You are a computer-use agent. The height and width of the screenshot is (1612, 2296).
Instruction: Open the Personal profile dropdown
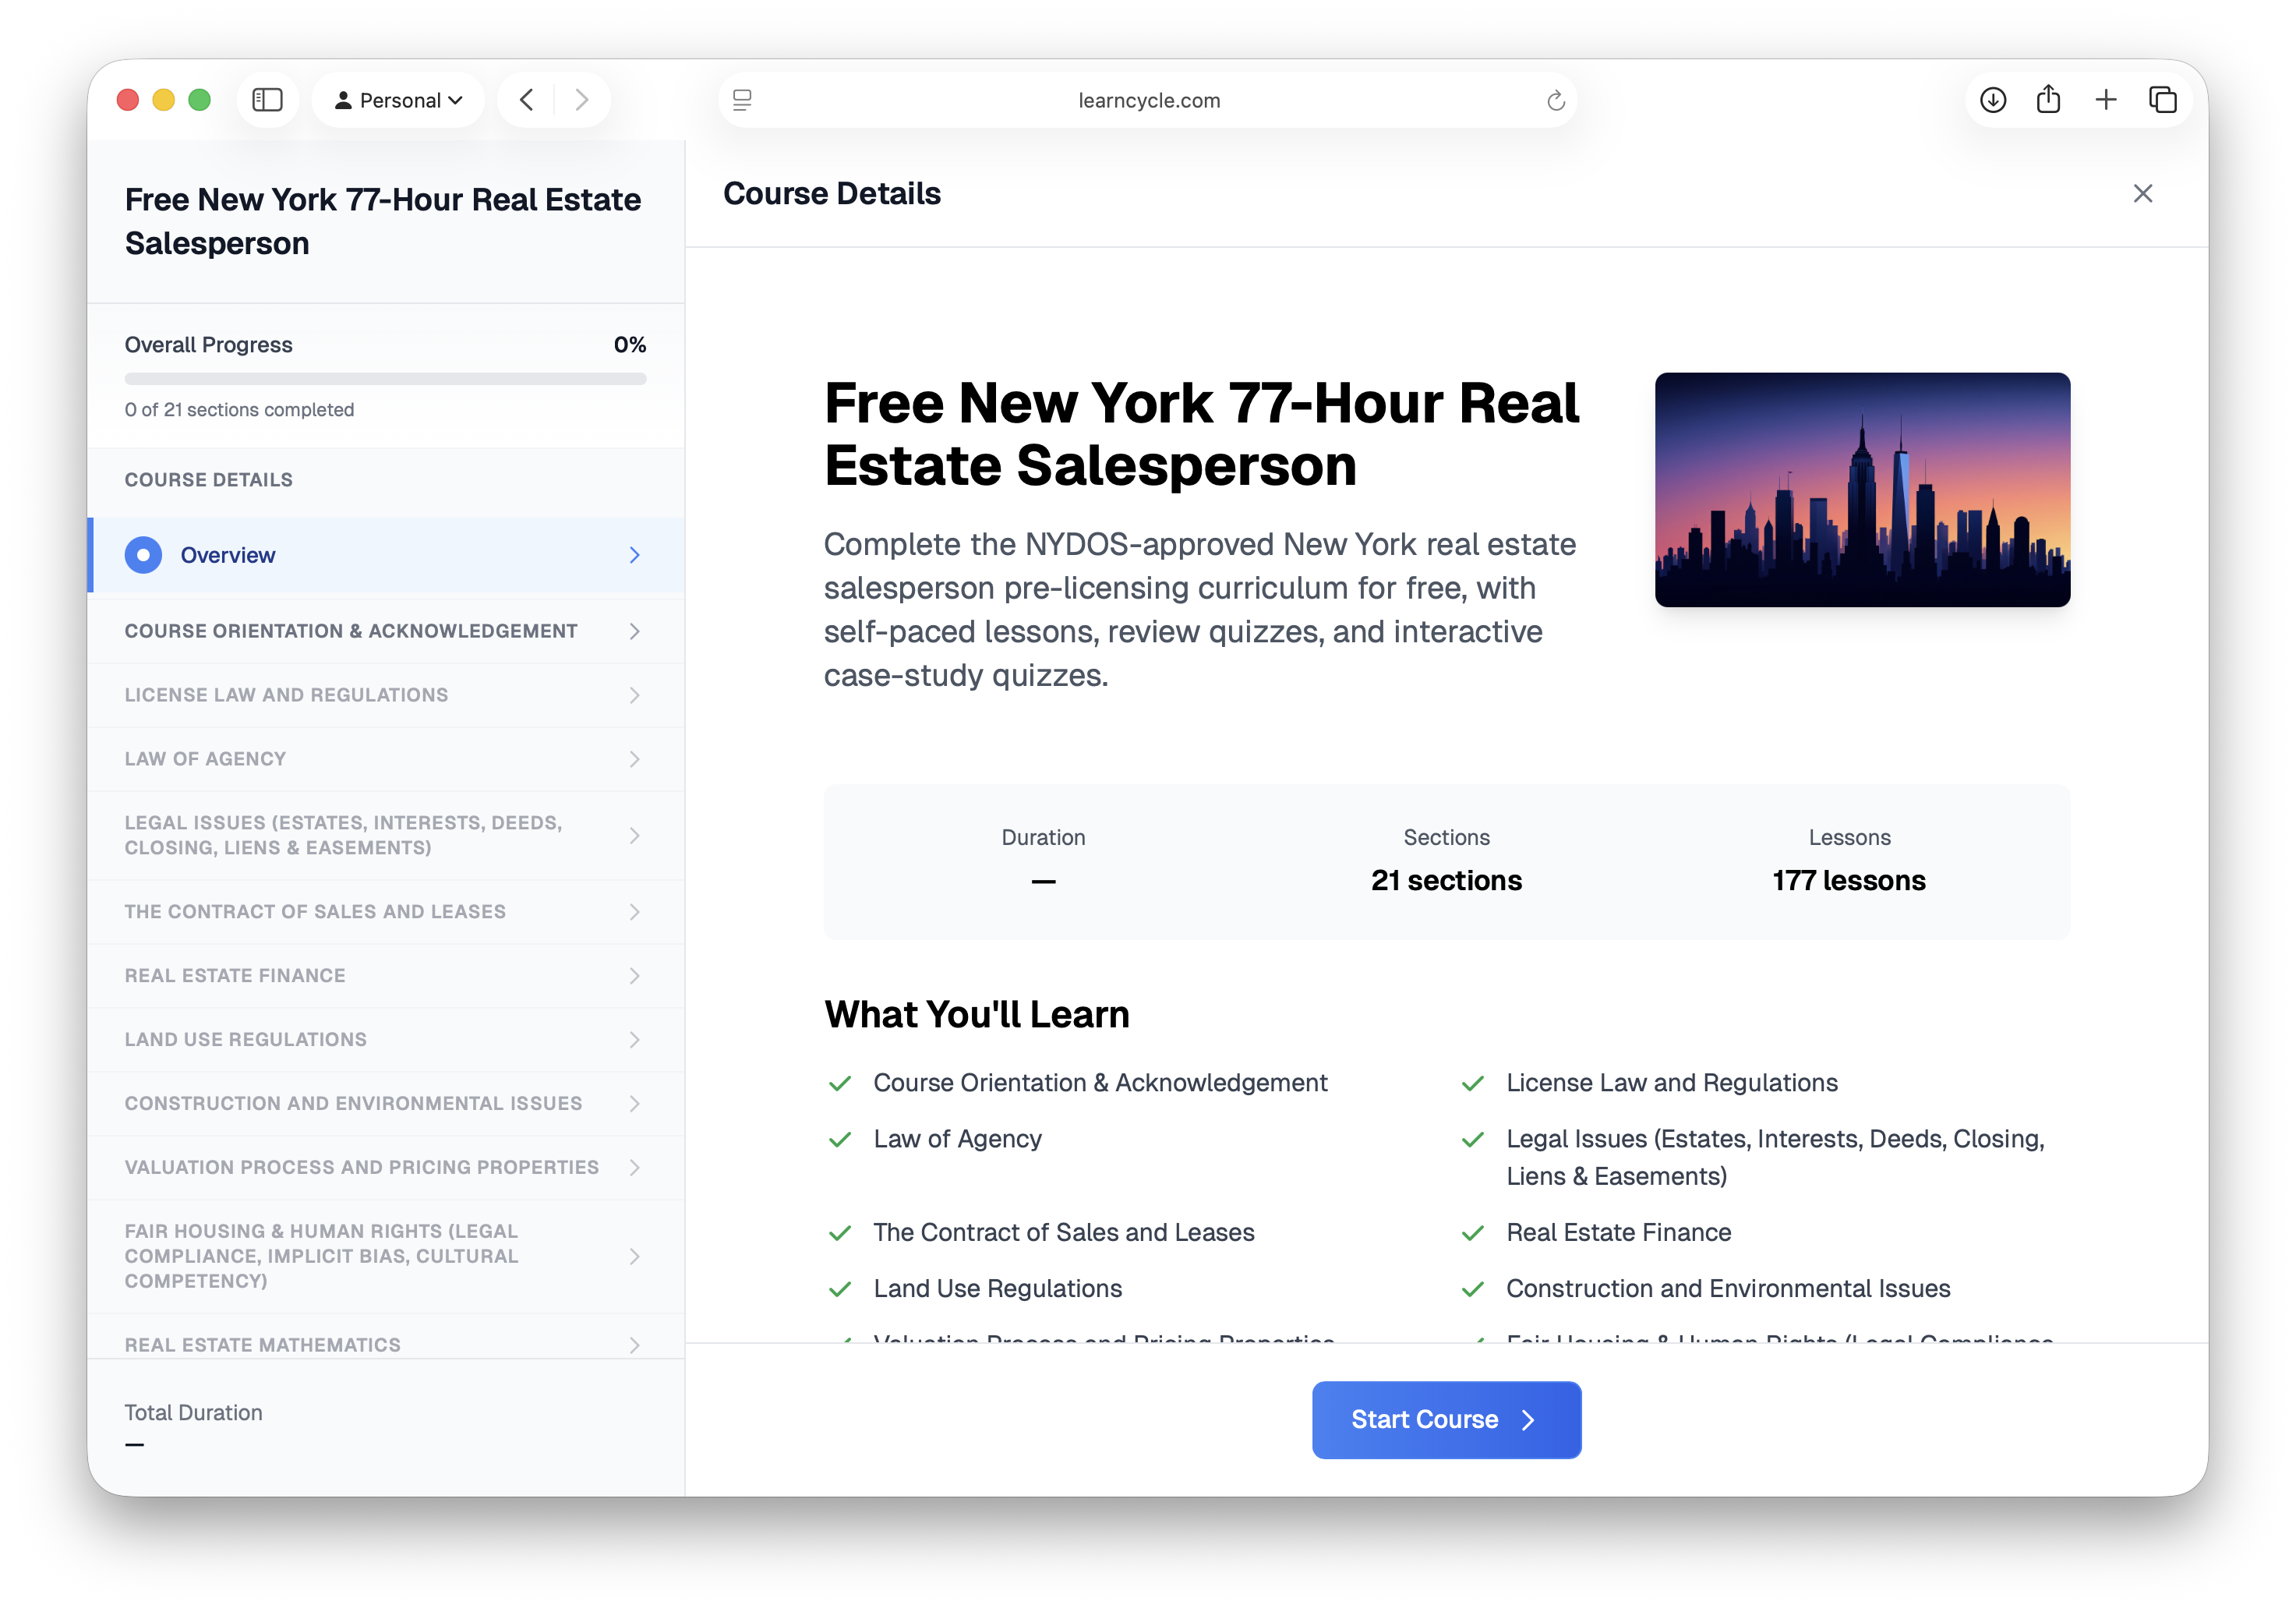pyautogui.click(x=398, y=100)
